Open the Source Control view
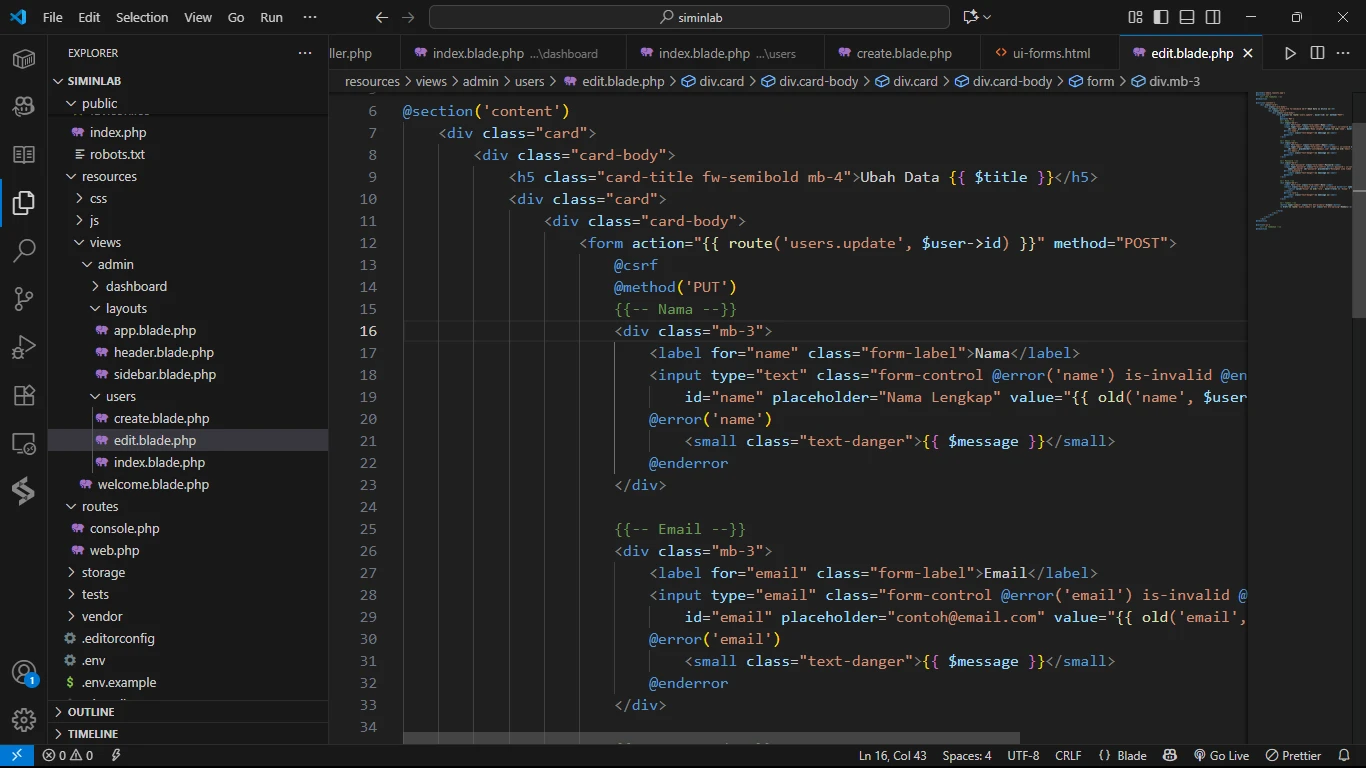This screenshot has width=1366, height=768. click(x=24, y=298)
